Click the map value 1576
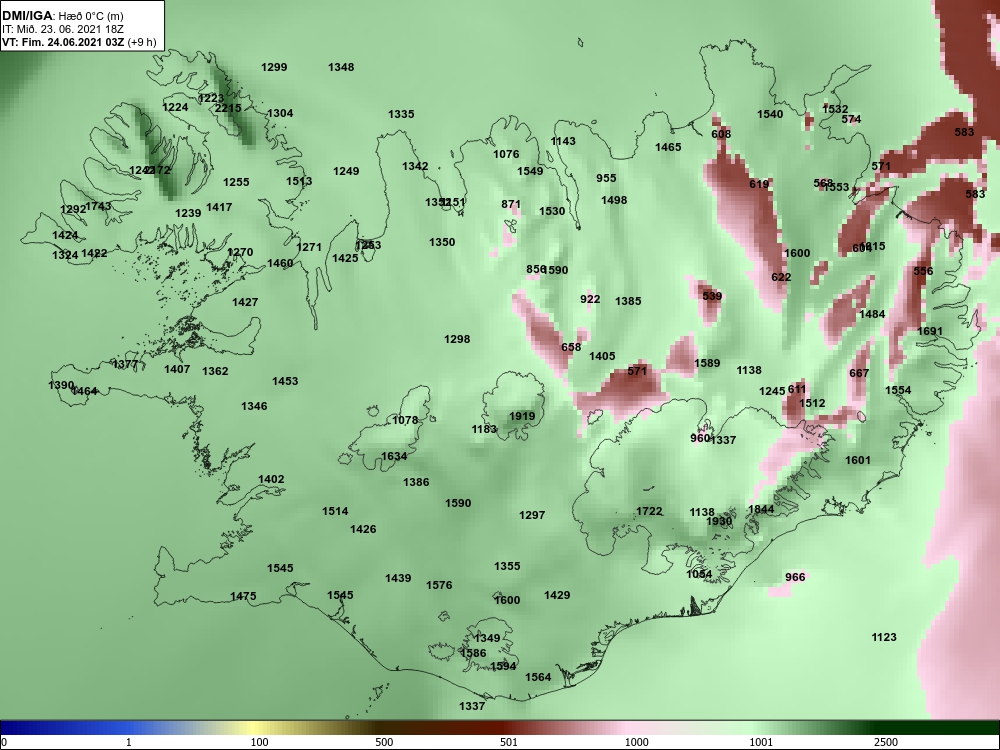The width and height of the screenshot is (1000, 750). tap(439, 585)
